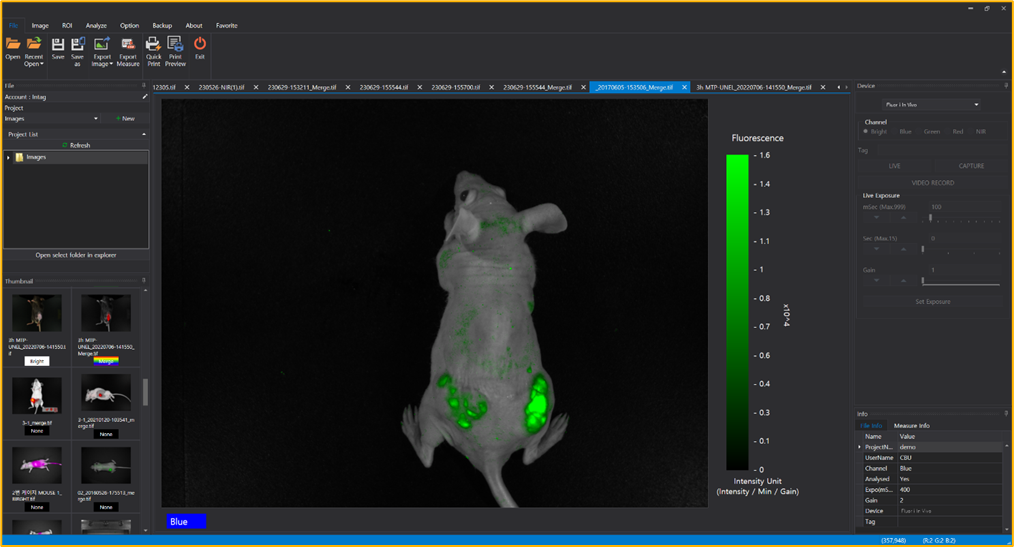This screenshot has height=547, width=1014.
Task: Click the VIDEO RECORD button
Action: (x=933, y=183)
